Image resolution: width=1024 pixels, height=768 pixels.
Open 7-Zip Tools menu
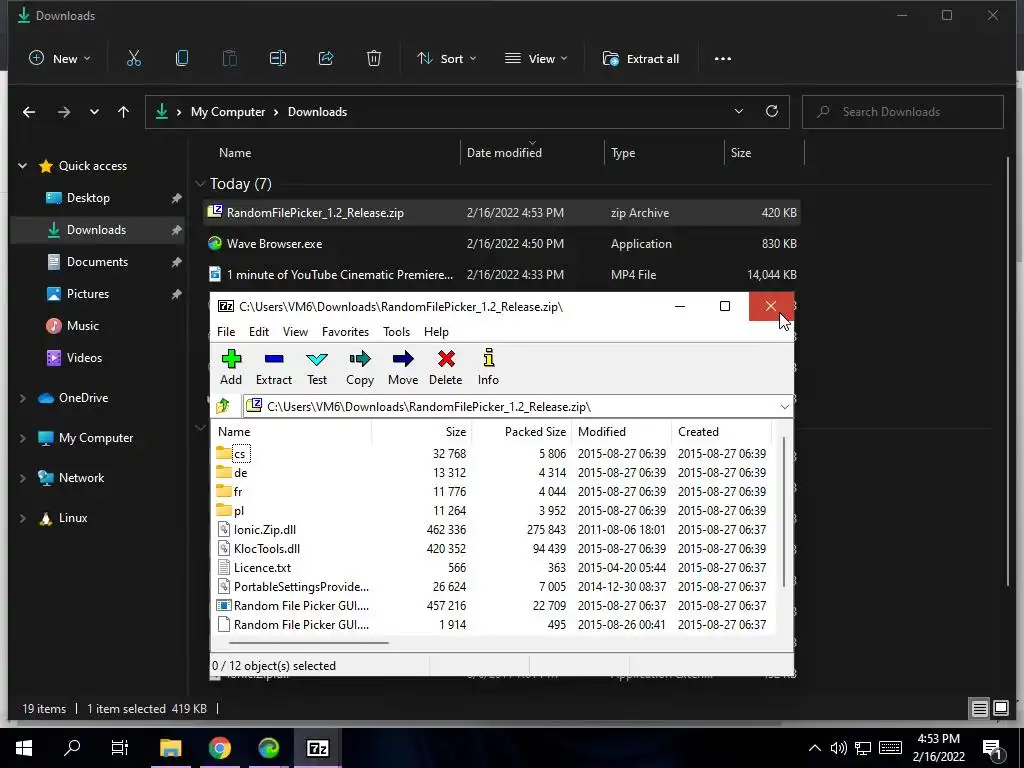pos(396,332)
